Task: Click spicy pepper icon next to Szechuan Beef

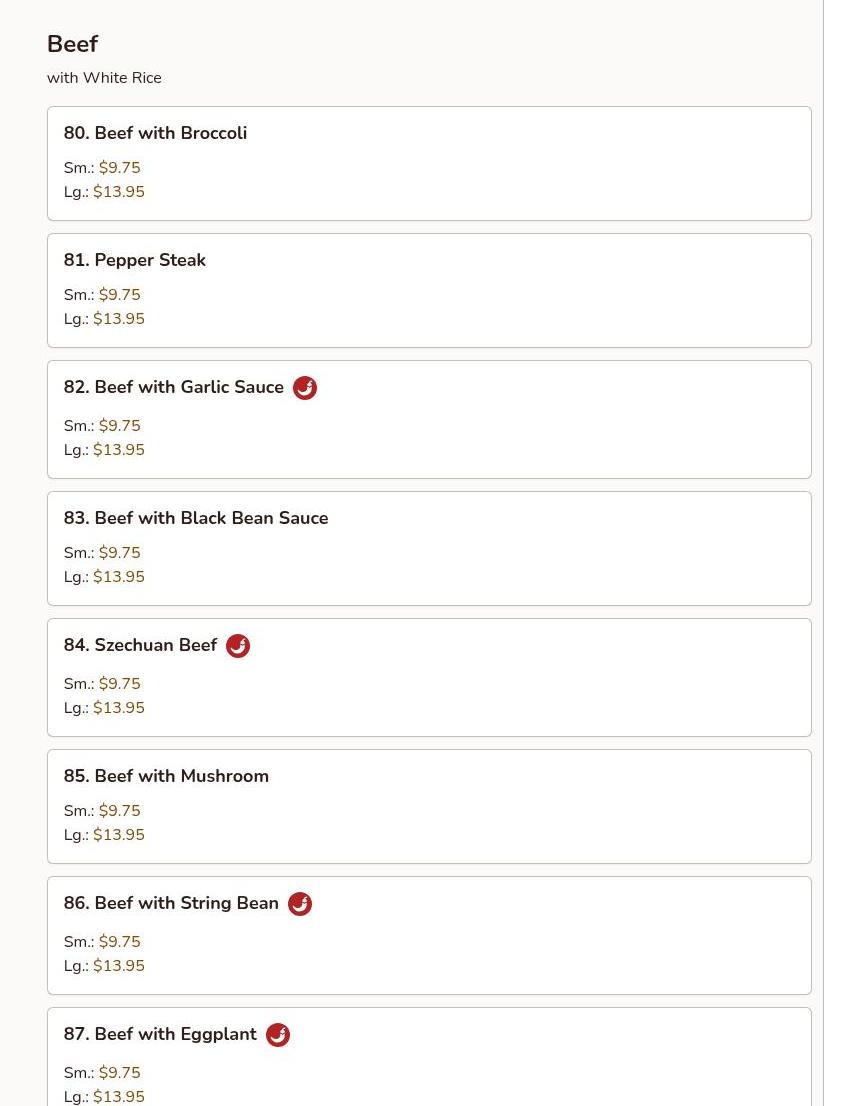Action: point(238,646)
